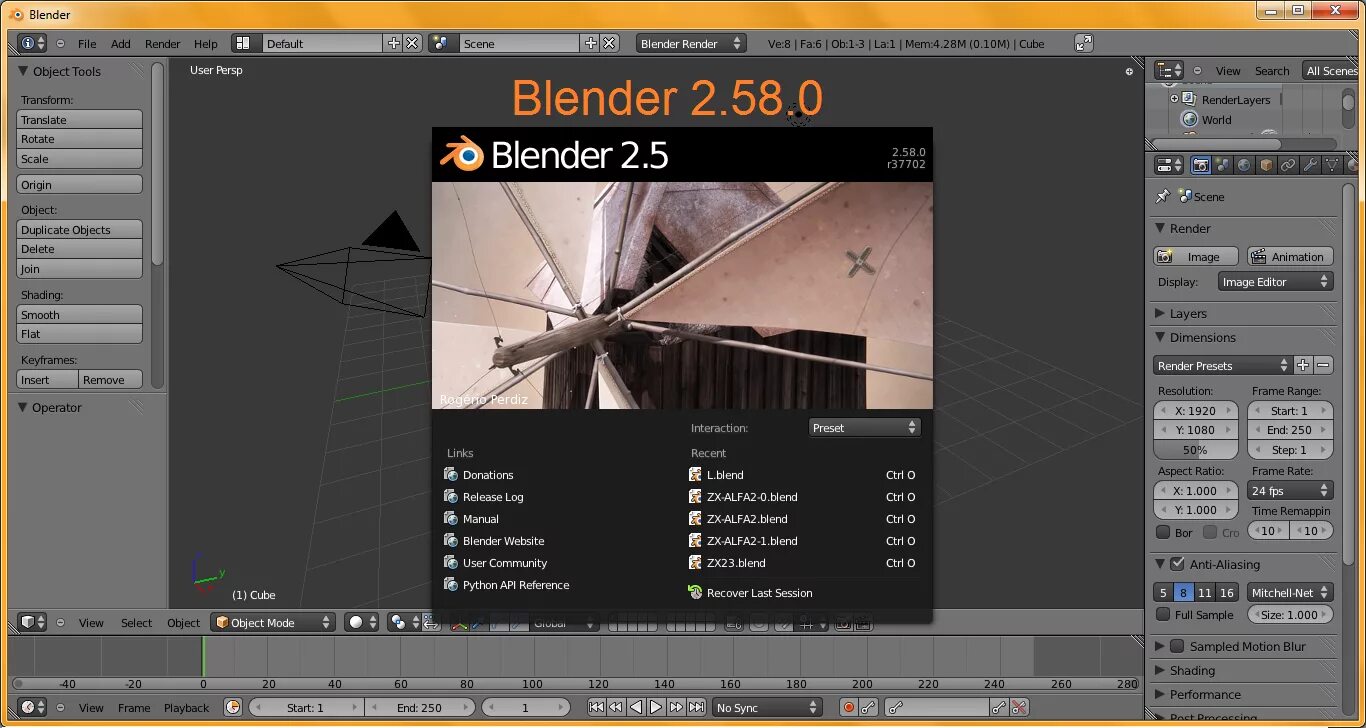Enable the Anti-Aliasing checkbox
This screenshot has height=728, width=1366.
click(x=1177, y=564)
